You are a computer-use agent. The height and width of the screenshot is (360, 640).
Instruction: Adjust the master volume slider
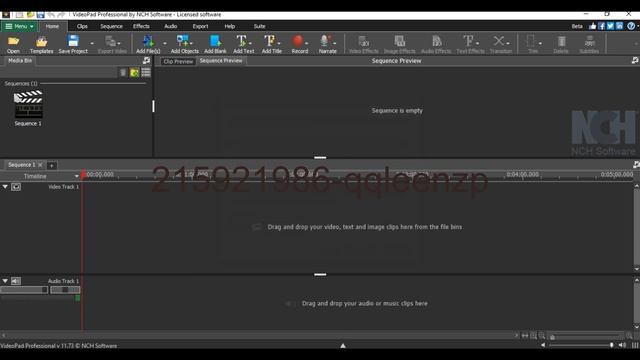(581, 345)
